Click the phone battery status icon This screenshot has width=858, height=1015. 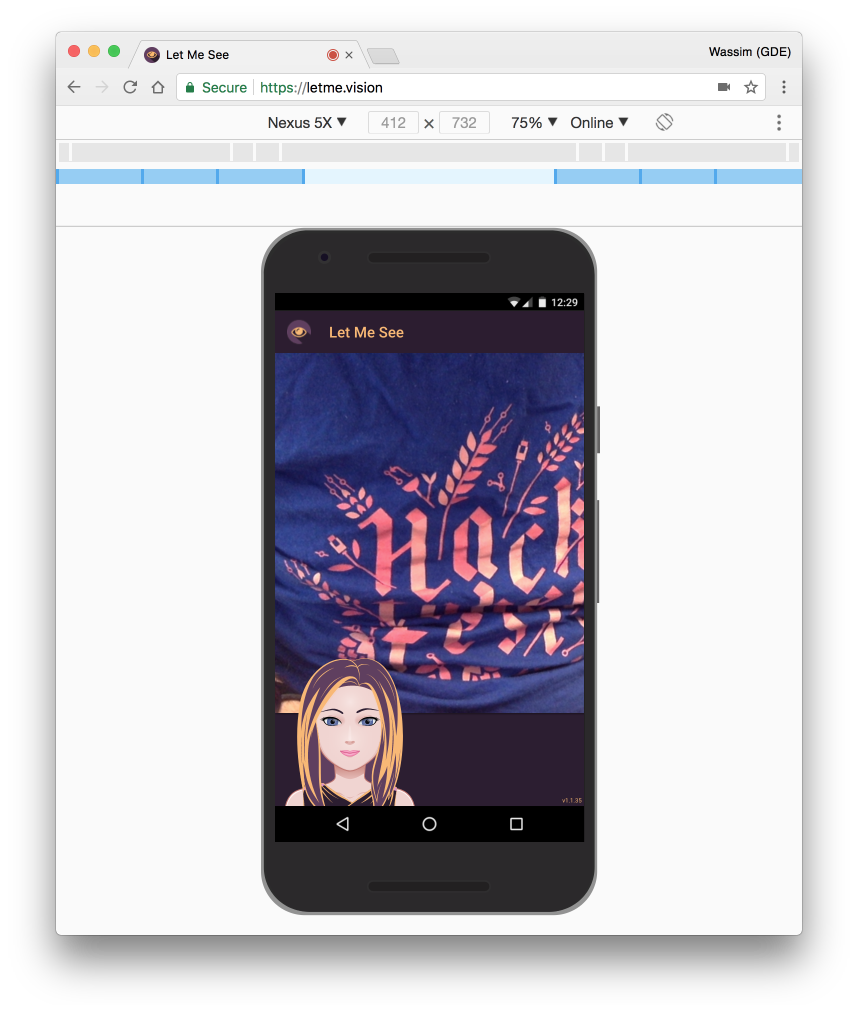click(x=542, y=302)
